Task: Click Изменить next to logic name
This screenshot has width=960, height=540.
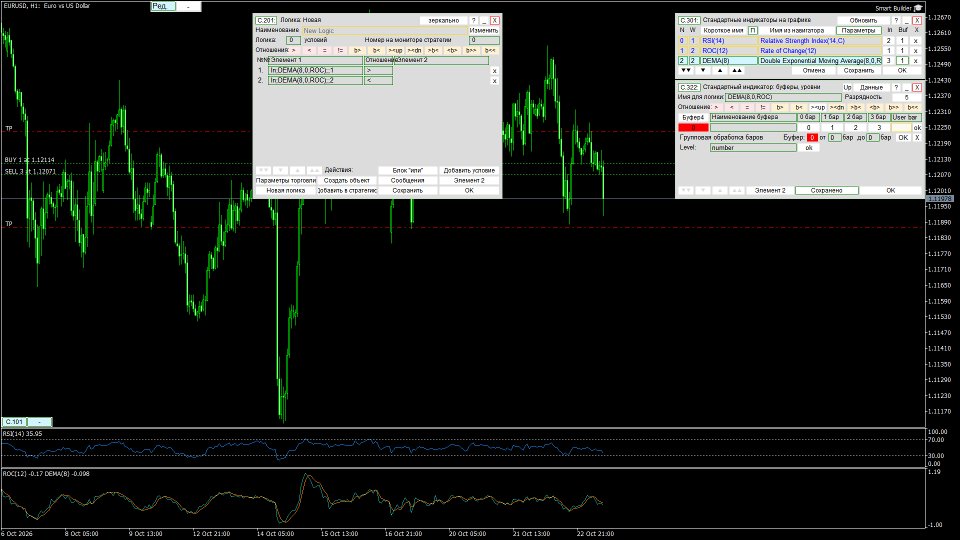Action: (x=484, y=30)
